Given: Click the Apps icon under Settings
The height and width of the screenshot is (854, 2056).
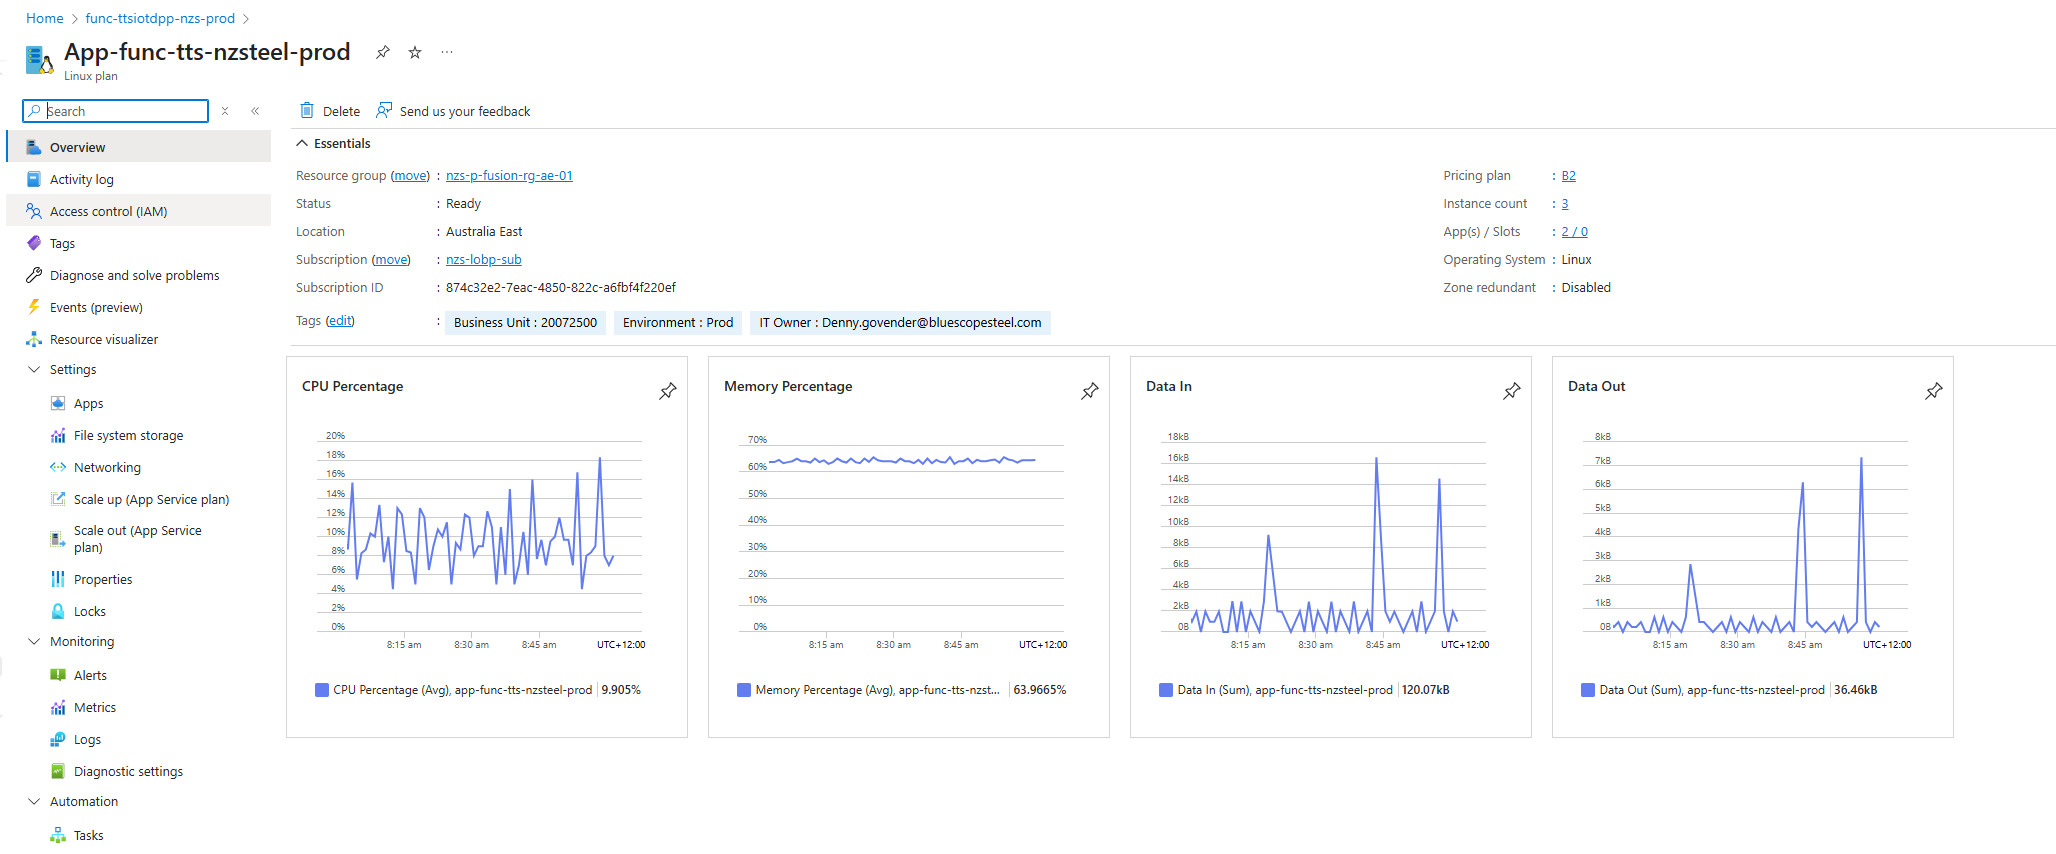Looking at the screenshot, I should [x=58, y=403].
